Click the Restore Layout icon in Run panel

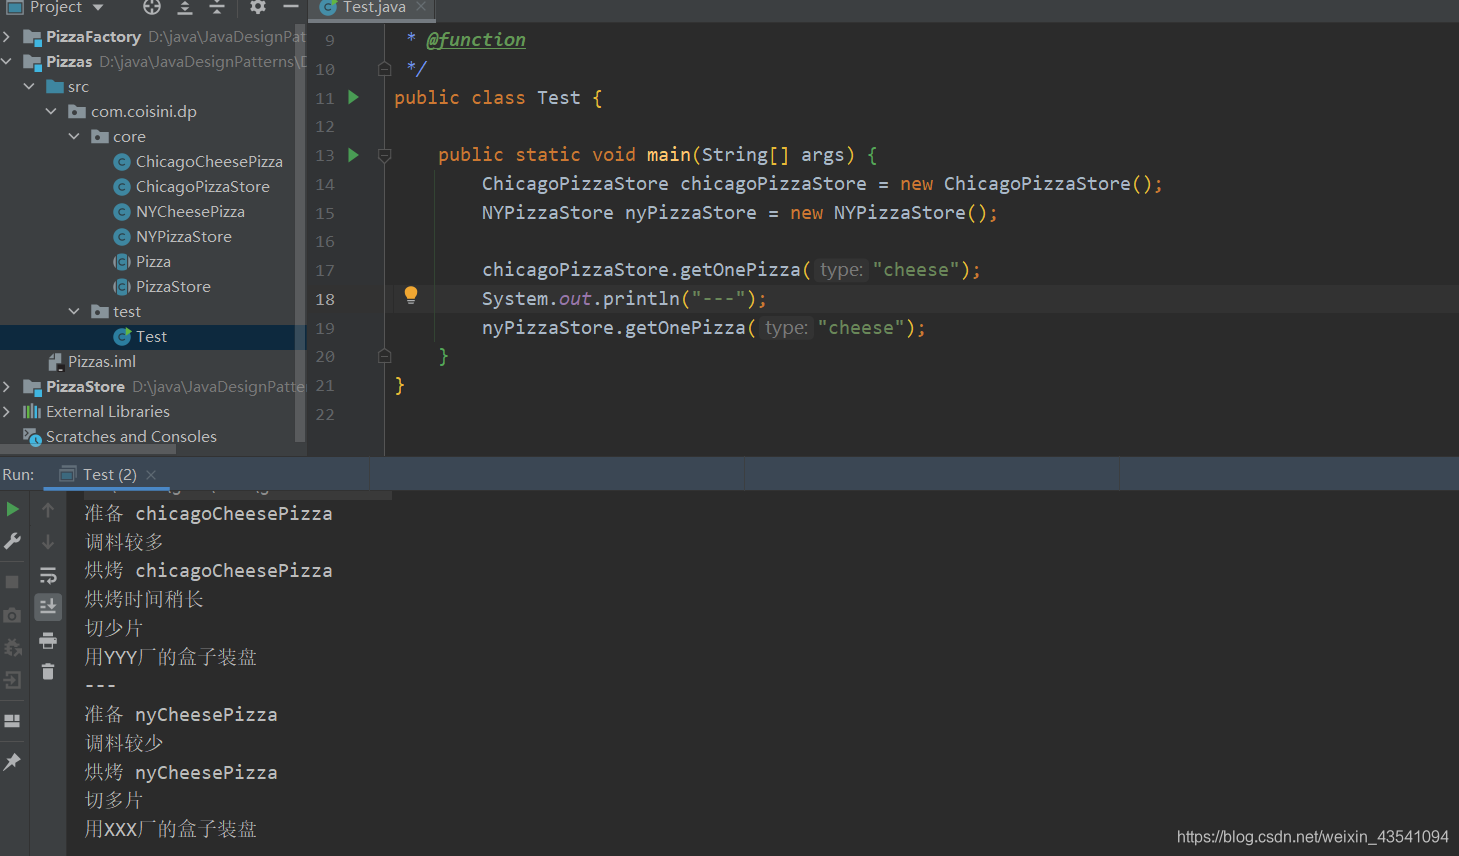pyautogui.click(x=12, y=721)
